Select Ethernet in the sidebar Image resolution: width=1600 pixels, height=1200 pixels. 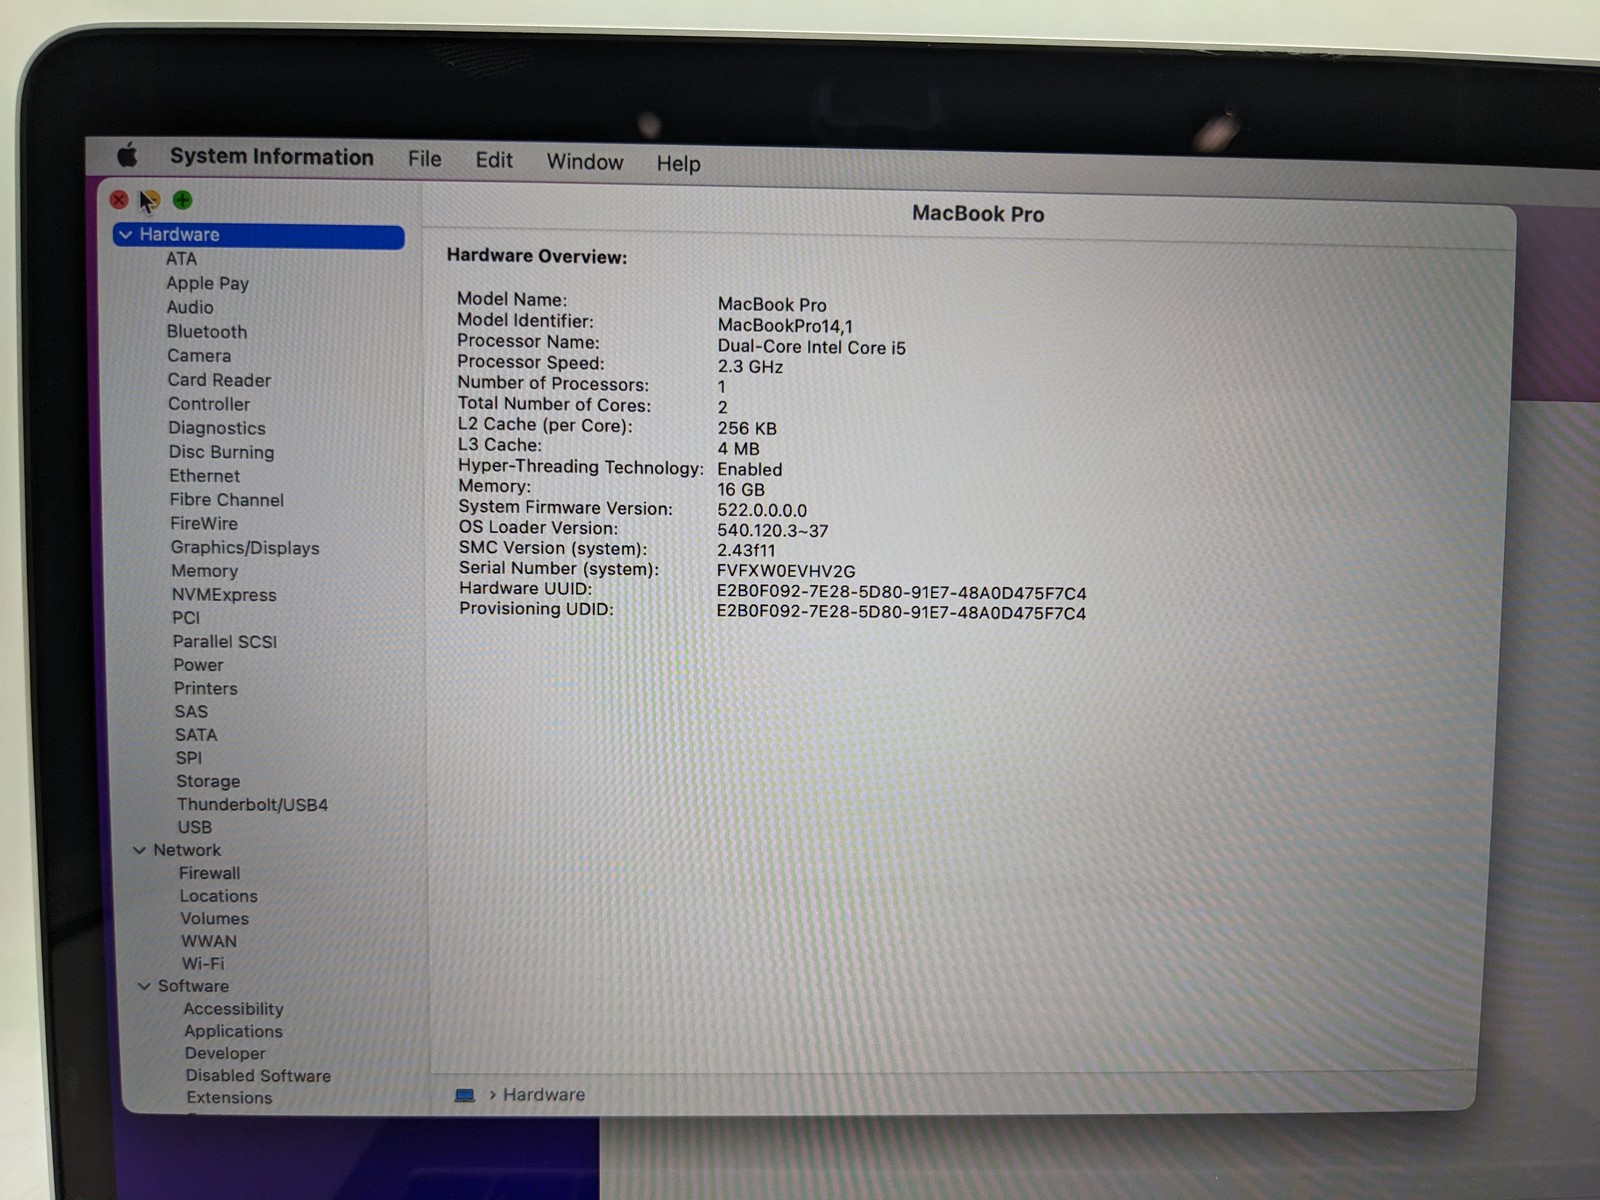point(204,476)
